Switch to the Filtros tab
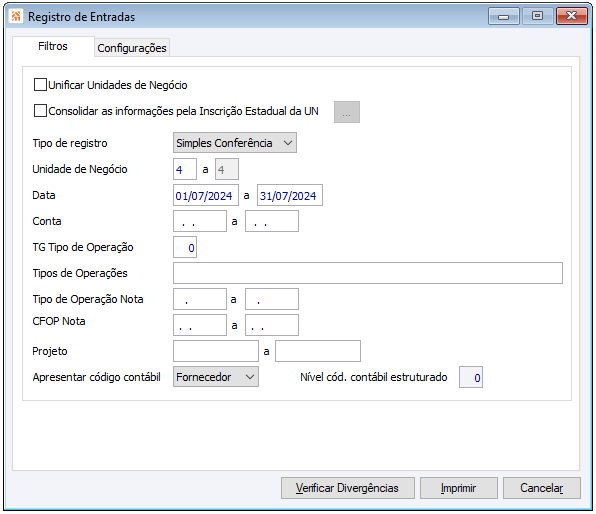The width and height of the screenshot is (596, 514). (x=53, y=46)
